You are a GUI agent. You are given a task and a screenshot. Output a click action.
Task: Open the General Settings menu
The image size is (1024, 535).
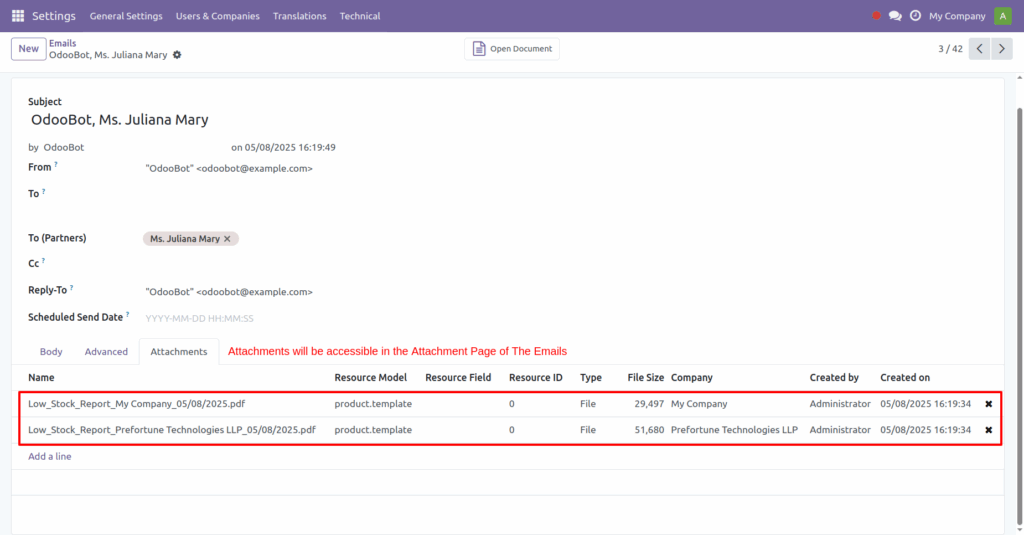tap(126, 16)
